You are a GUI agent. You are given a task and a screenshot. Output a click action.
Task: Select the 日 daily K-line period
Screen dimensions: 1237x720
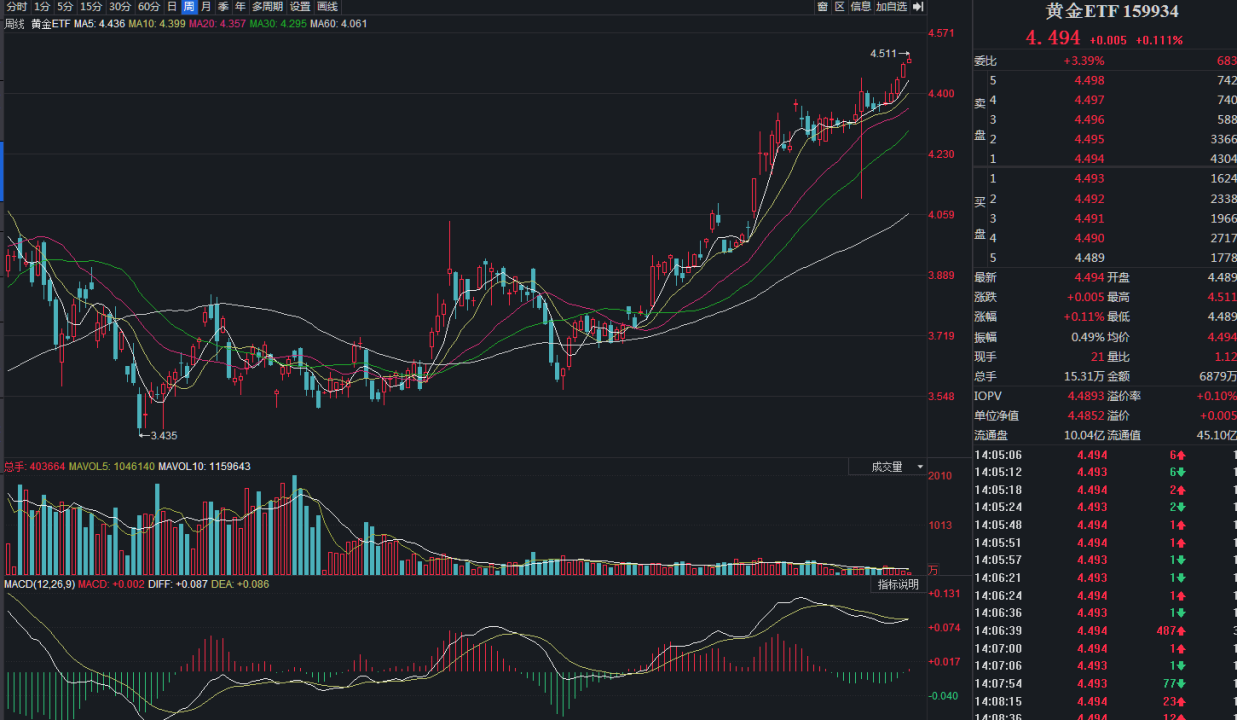point(172,7)
